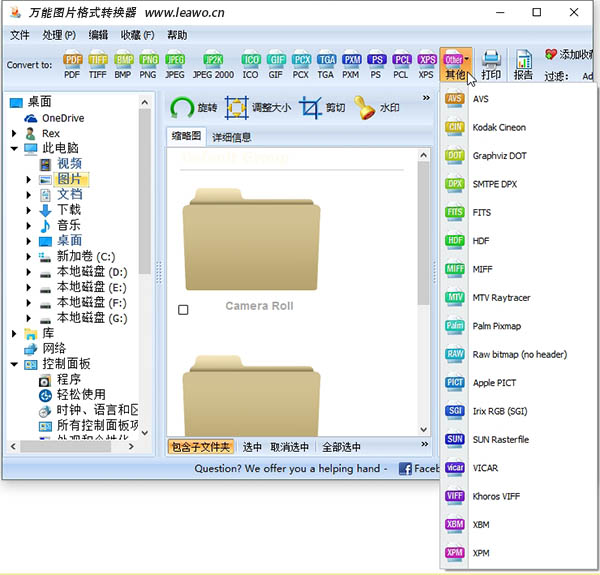Screen dimensions: 600x575
Task: Apply watermark (水印) stamp tool
Action: tap(377, 108)
